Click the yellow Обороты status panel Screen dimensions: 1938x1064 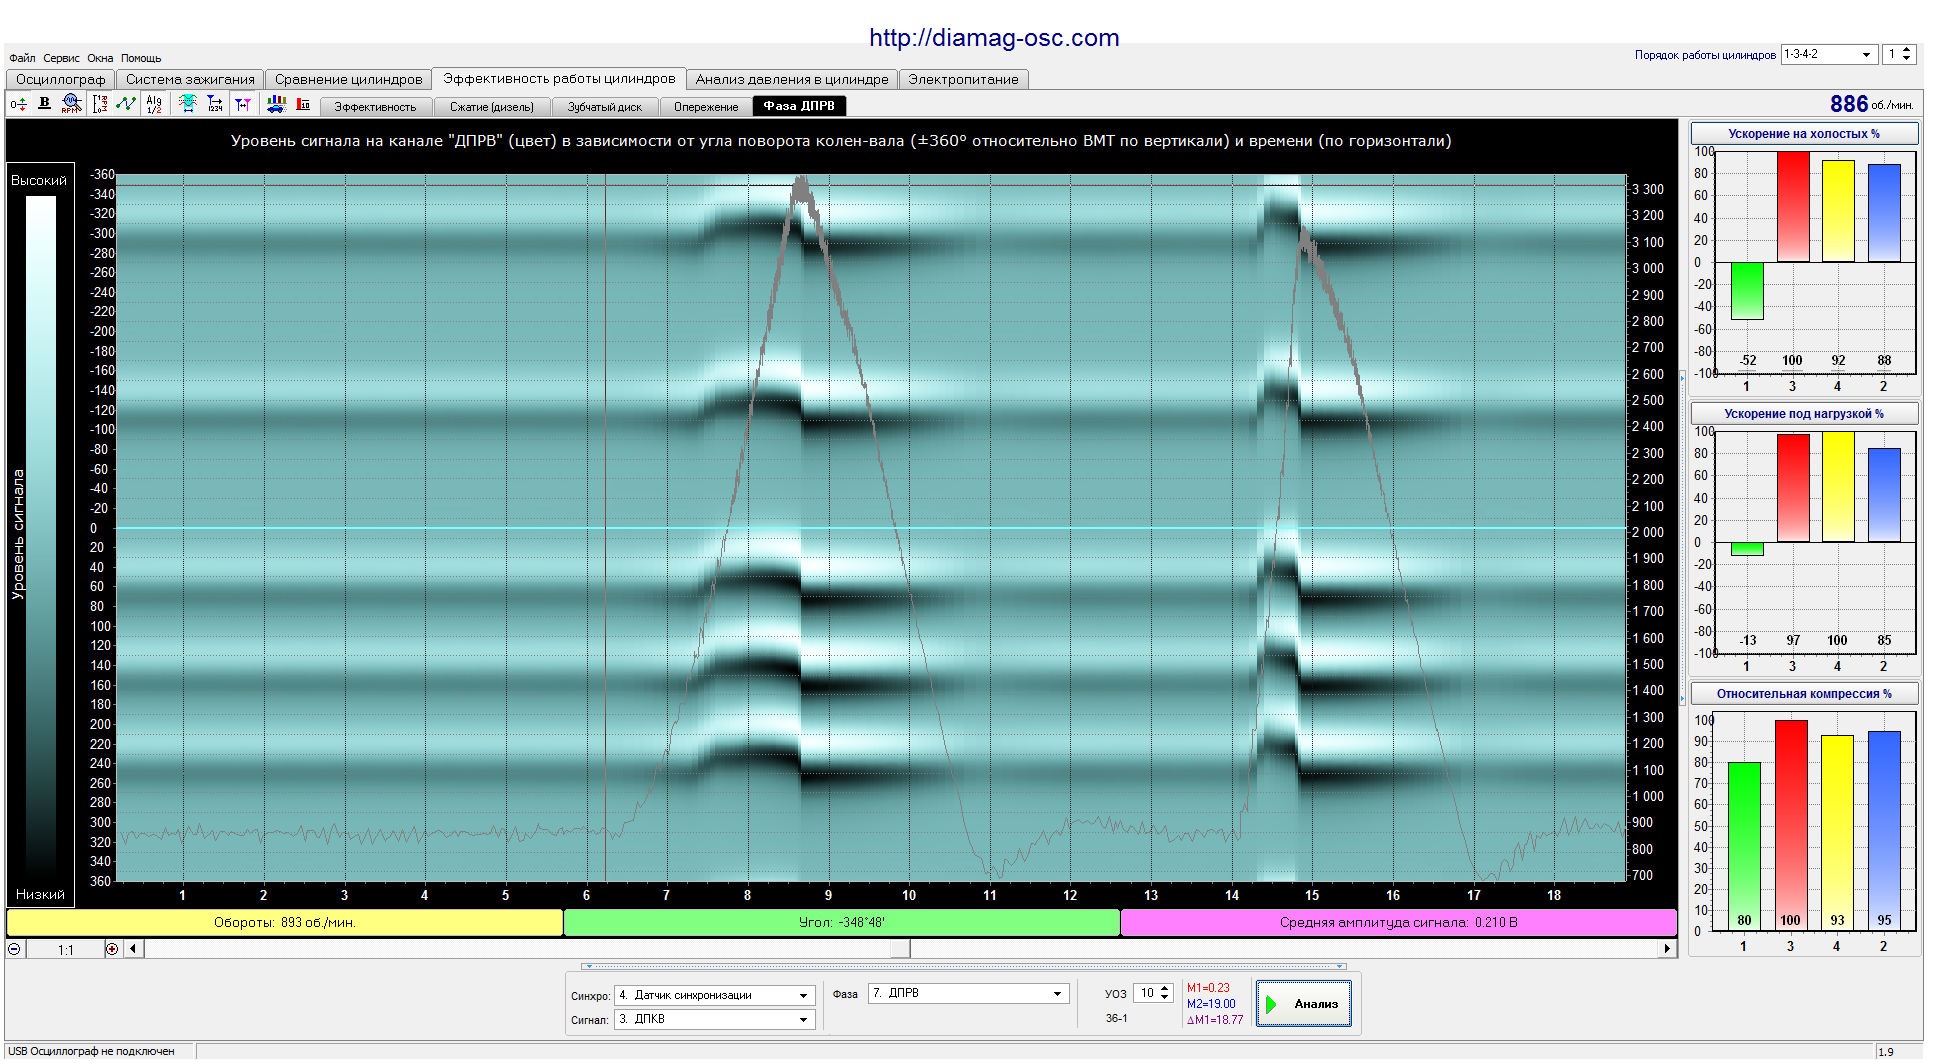[x=285, y=922]
